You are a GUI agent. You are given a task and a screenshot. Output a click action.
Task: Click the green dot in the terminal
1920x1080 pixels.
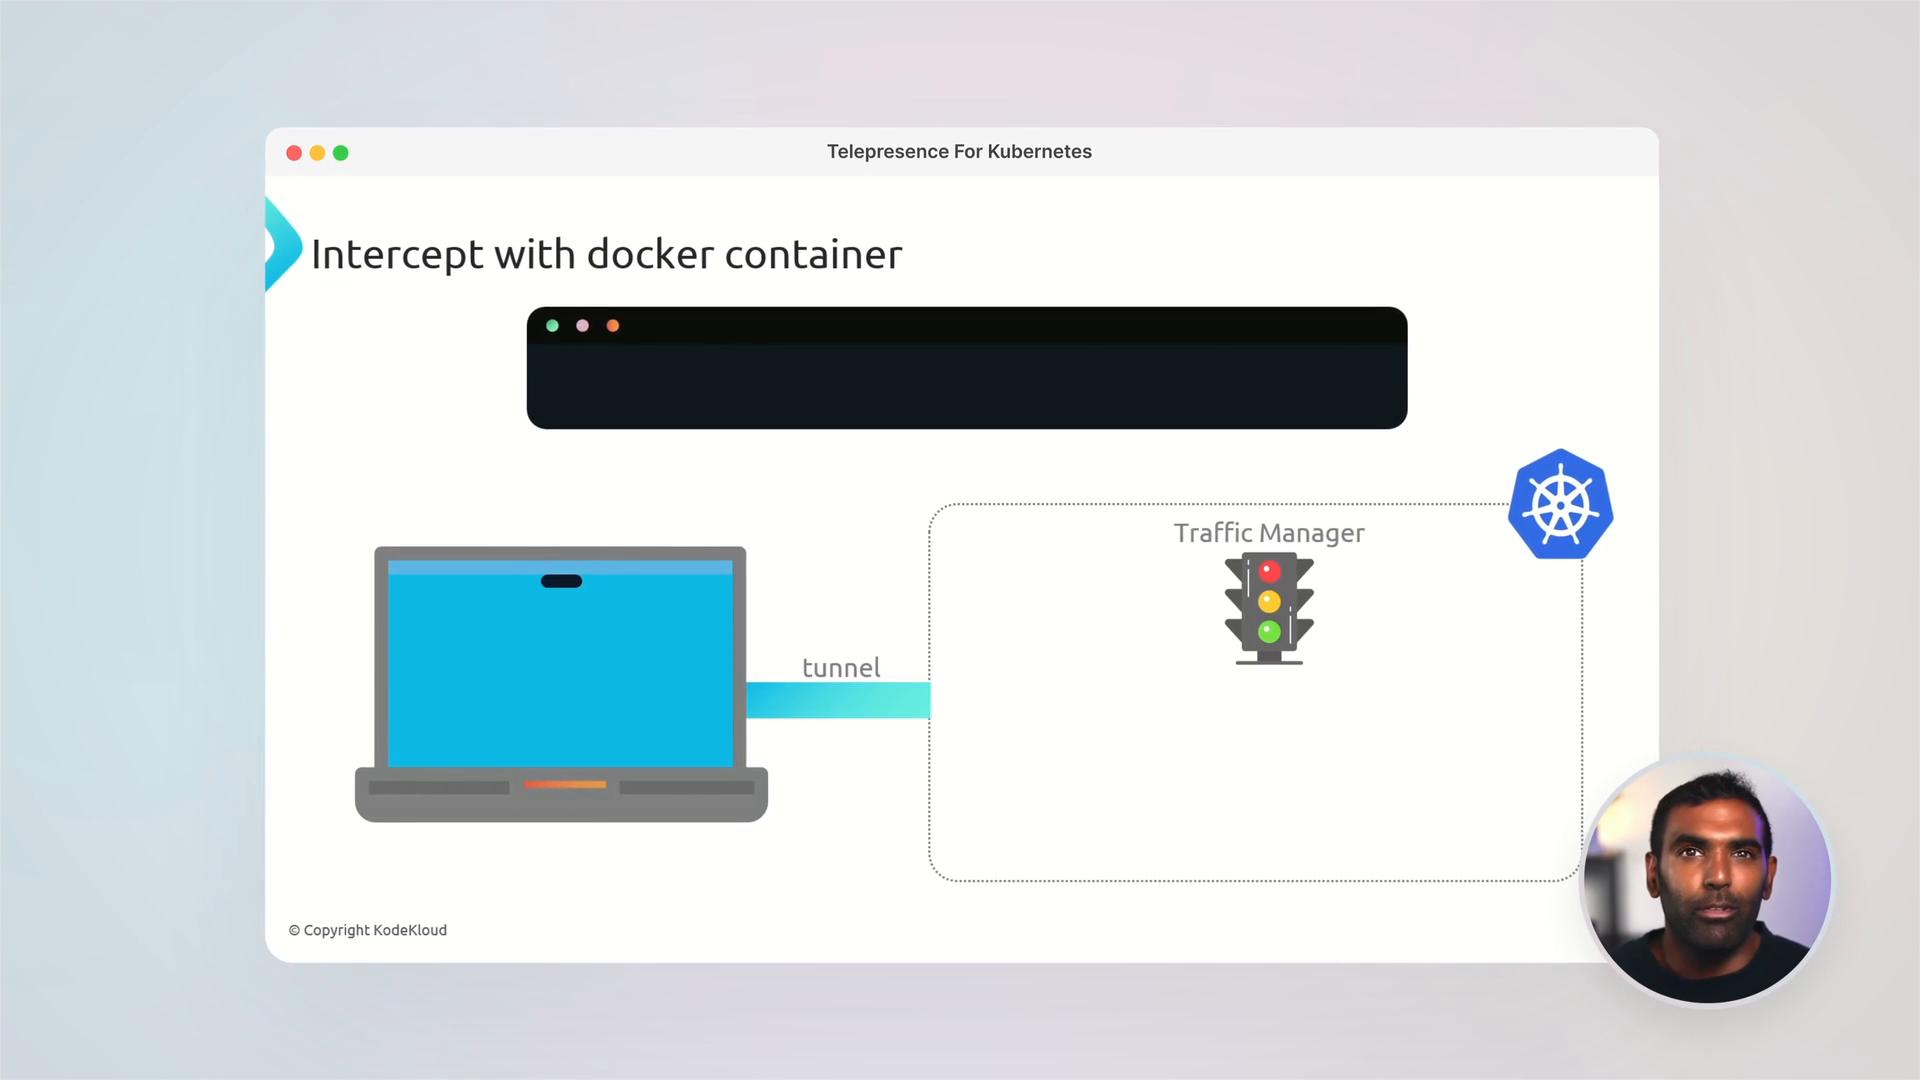tap(552, 326)
